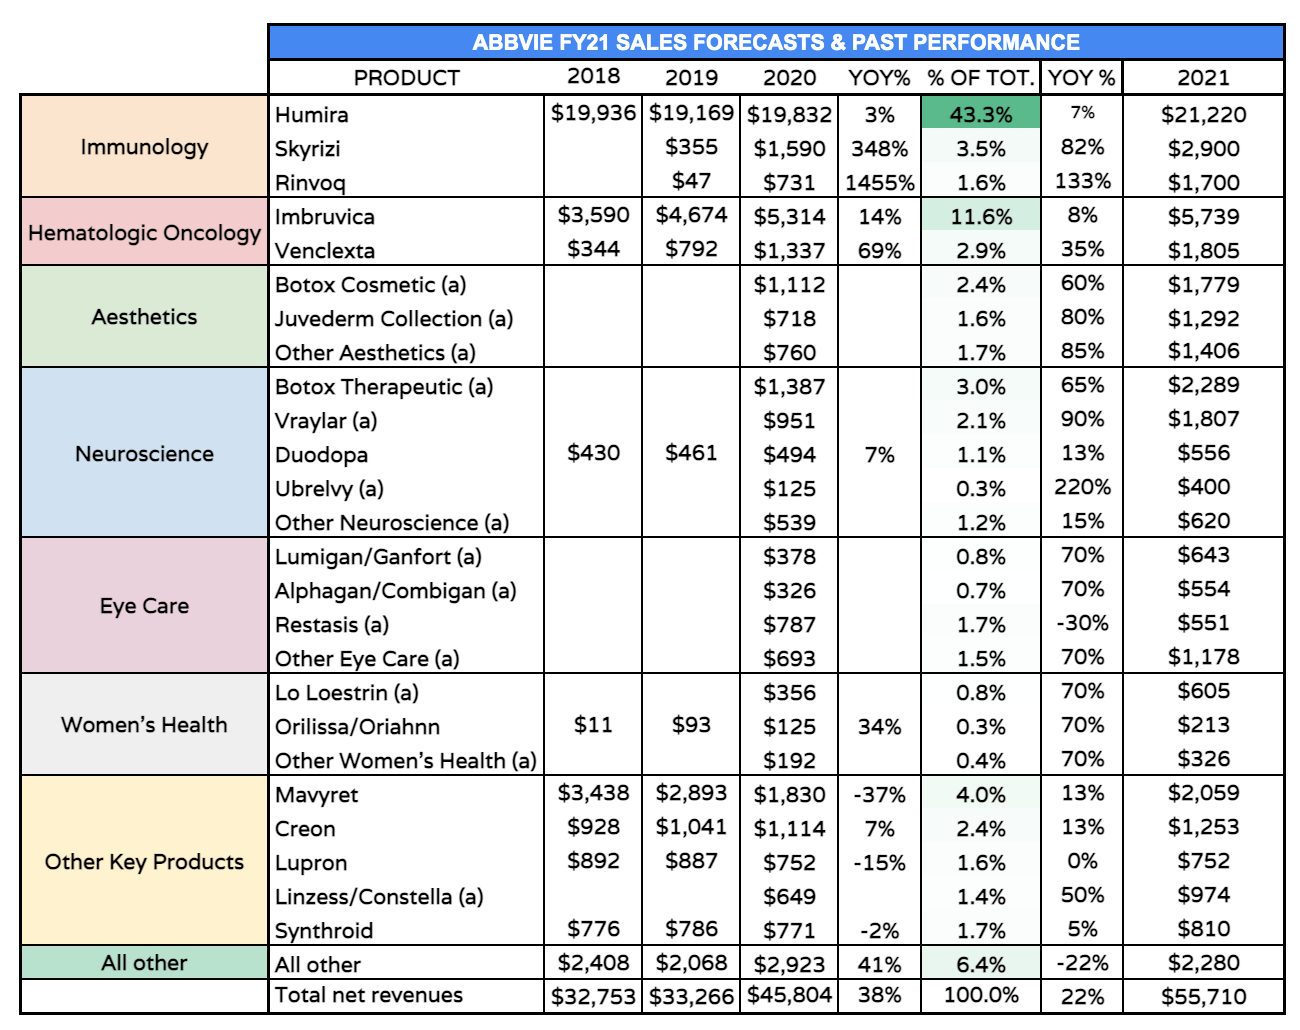
Task: Click Venclexta's 2021 value $1,805
Action: 1203,251
